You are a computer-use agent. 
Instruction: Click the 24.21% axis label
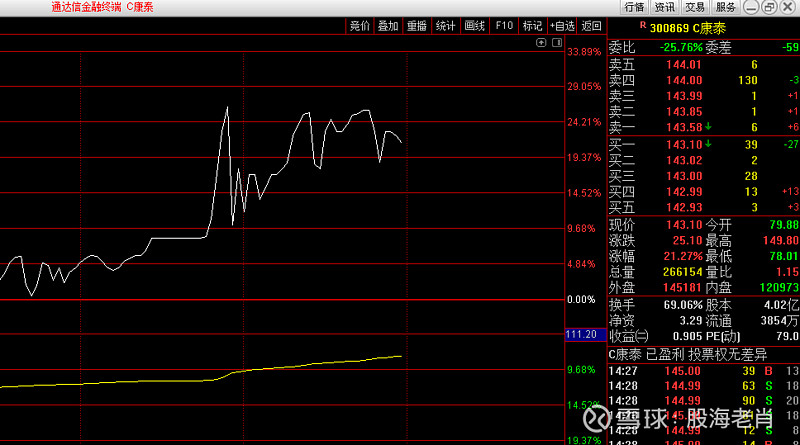click(584, 122)
